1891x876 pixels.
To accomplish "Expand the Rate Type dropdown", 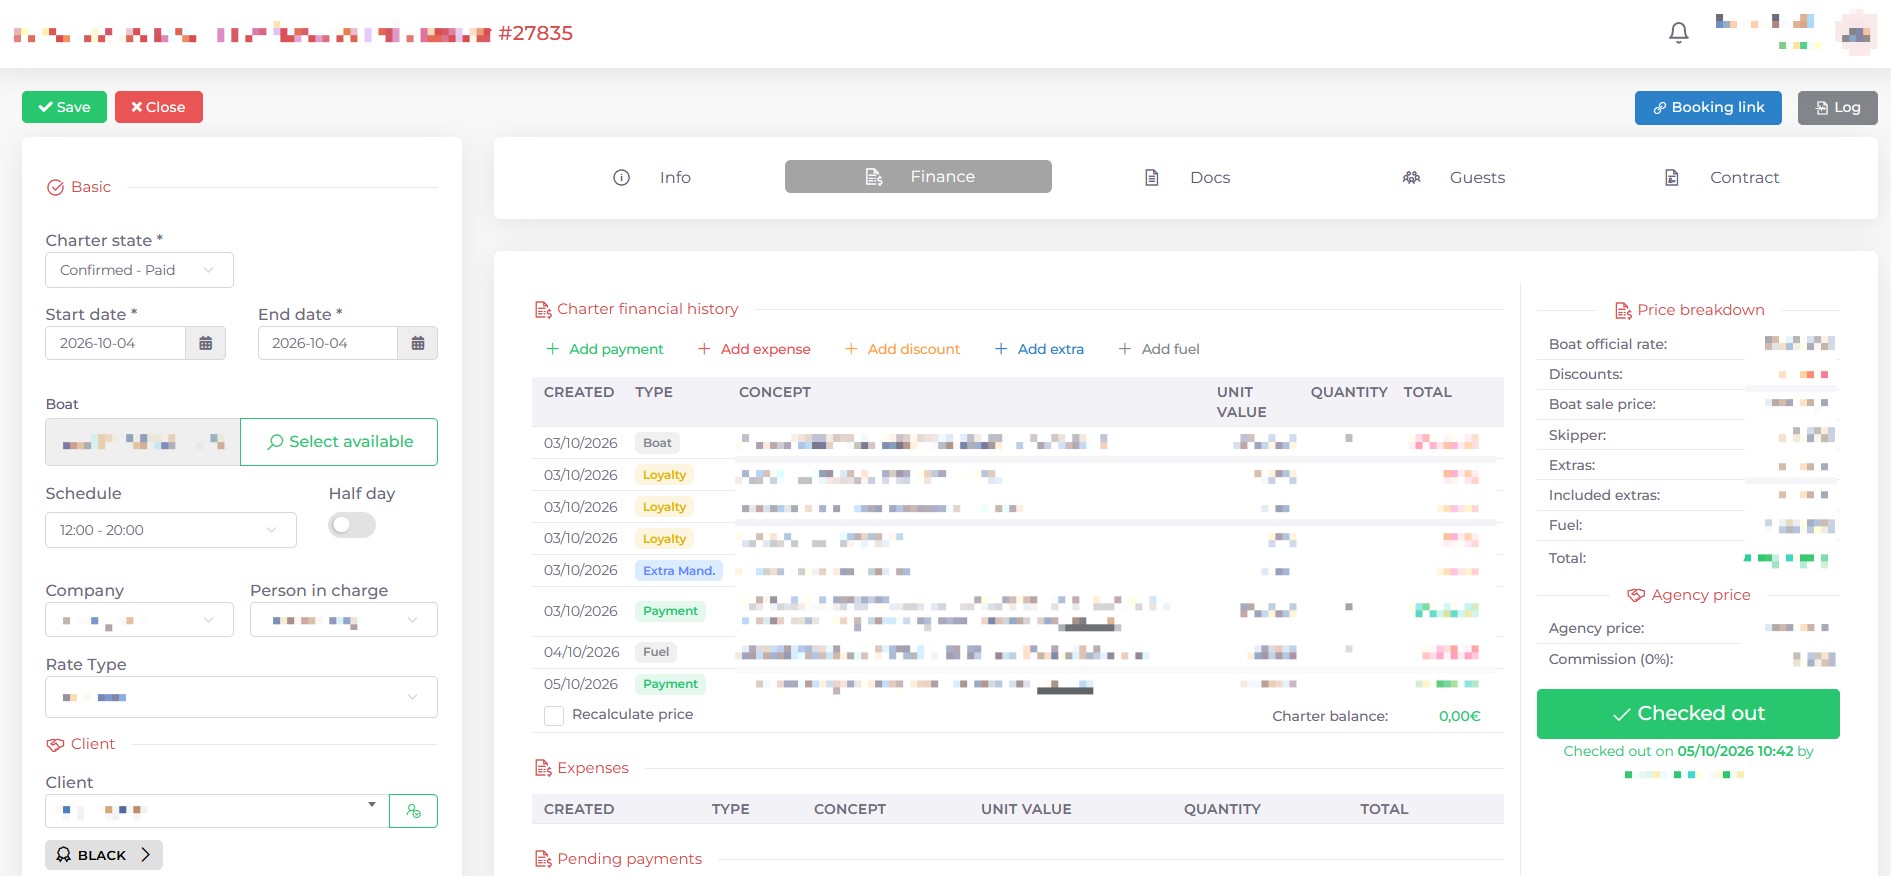I will pyautogui.click(x=241, y=697).
